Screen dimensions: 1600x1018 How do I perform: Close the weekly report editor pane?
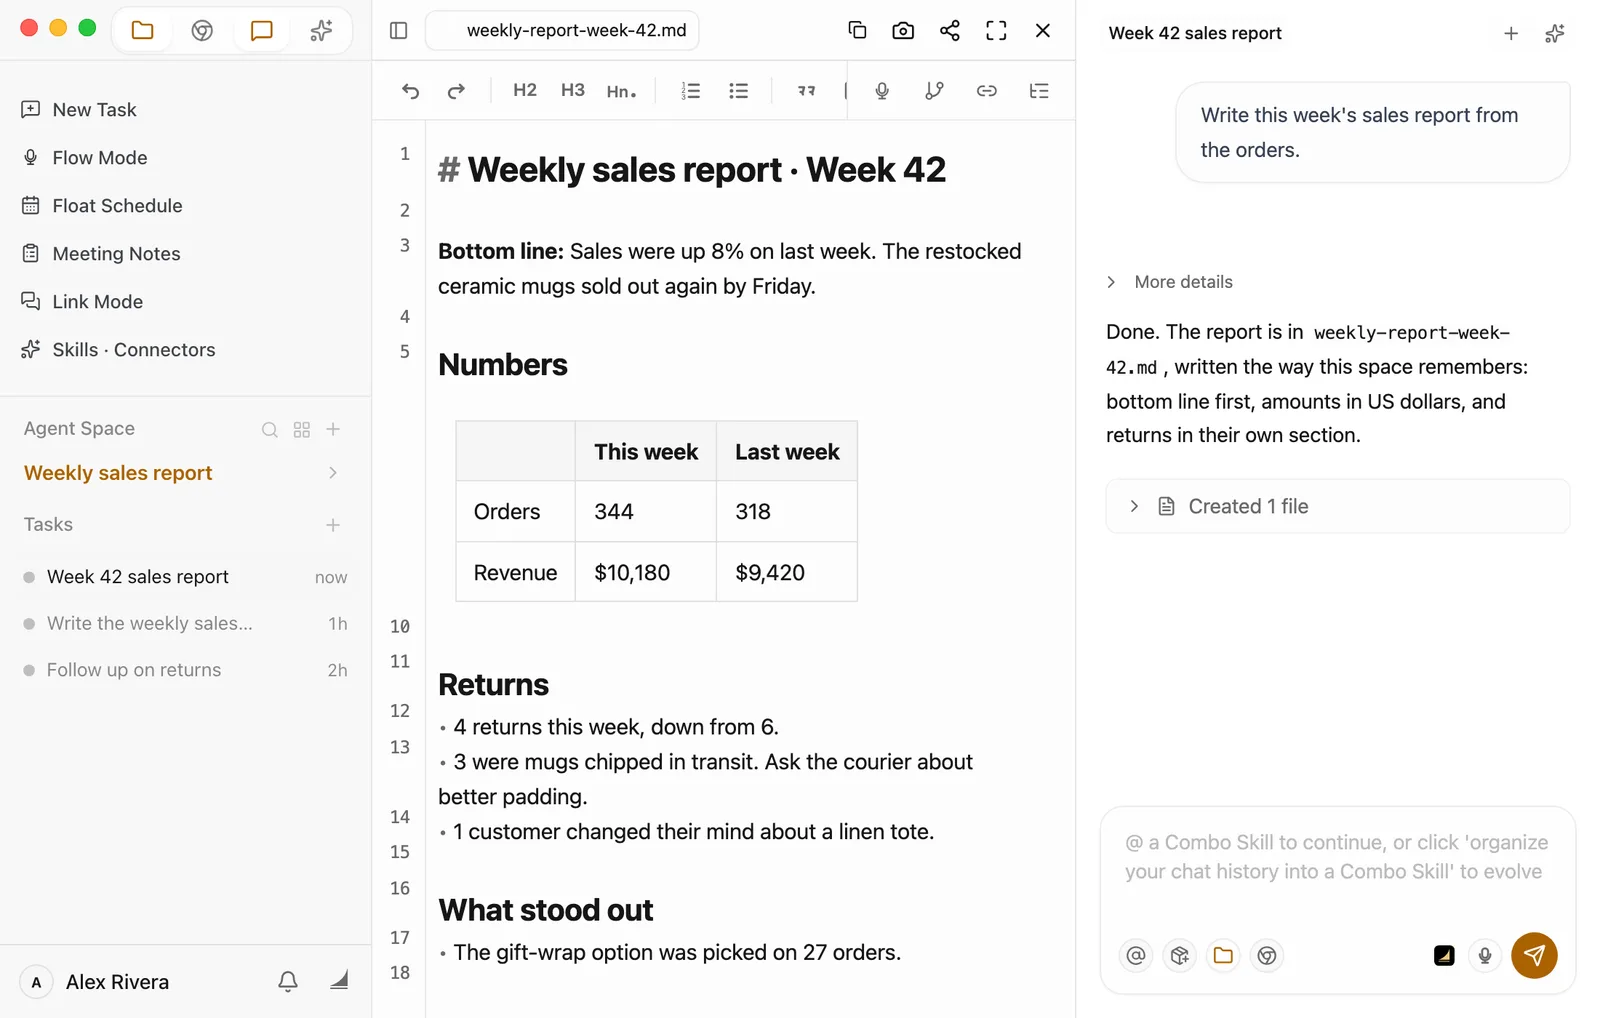[1043, 30]
